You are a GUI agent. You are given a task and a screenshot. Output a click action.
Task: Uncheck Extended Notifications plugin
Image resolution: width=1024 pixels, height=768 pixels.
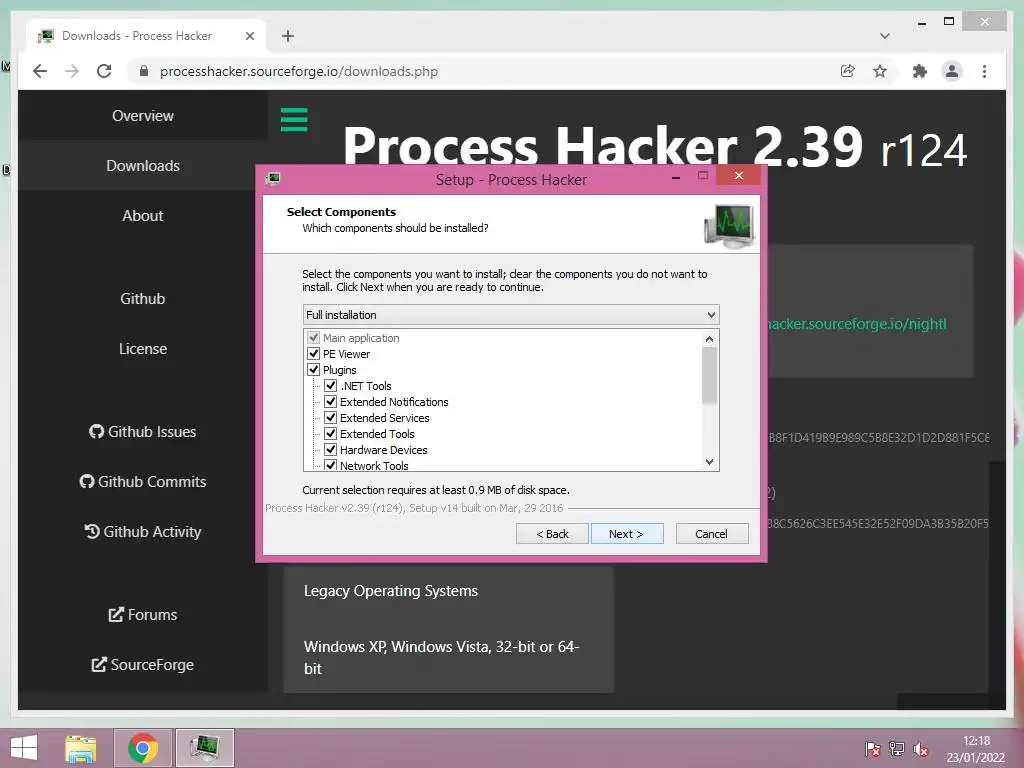tap(330, 402)
